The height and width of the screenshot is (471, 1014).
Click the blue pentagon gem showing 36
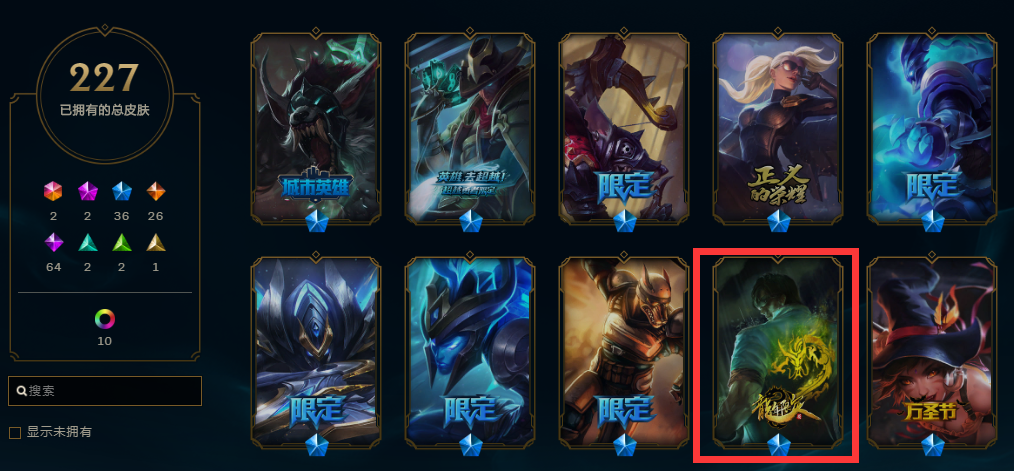(122, 192)
